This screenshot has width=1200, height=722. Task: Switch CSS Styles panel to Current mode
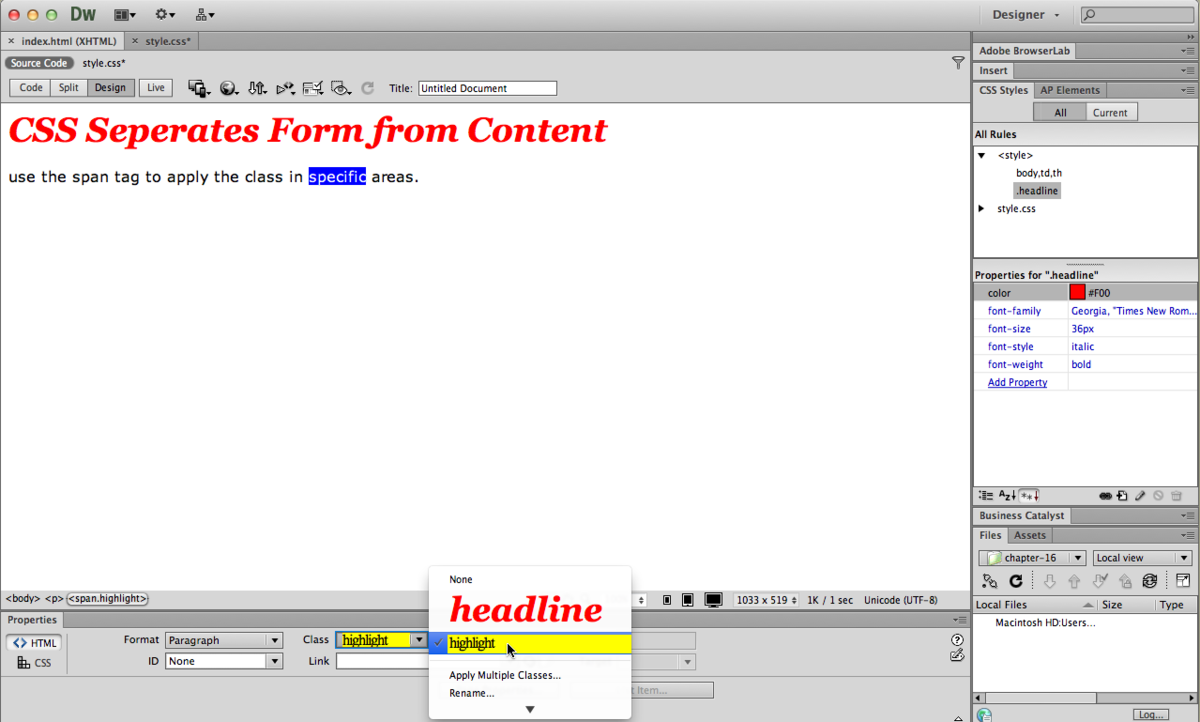pos(1109,113)
